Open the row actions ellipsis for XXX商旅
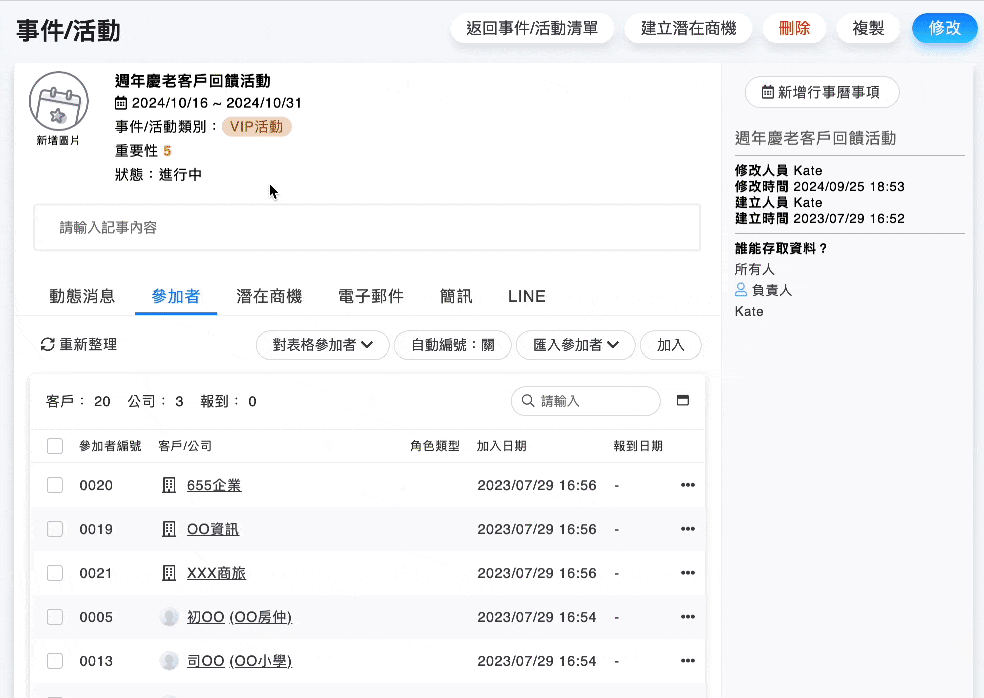This screenshot has width=984, height=698. point(687,573)
